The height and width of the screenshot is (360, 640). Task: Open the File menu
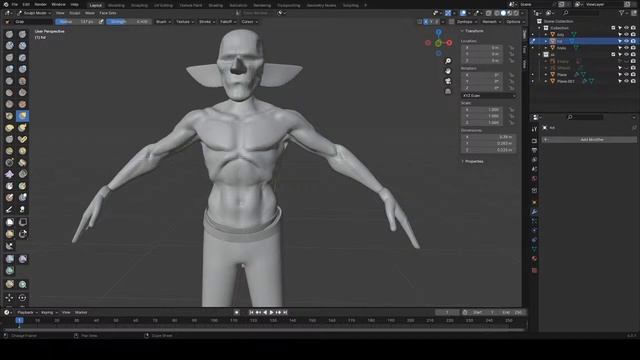coord(15,4)
